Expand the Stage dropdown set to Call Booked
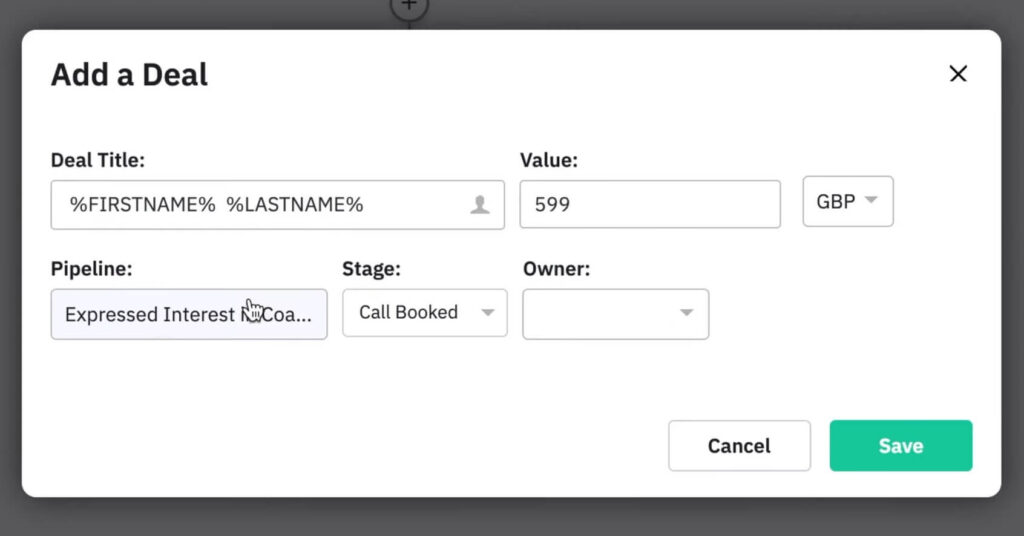Screen dimensions: 1024x536 424,313
